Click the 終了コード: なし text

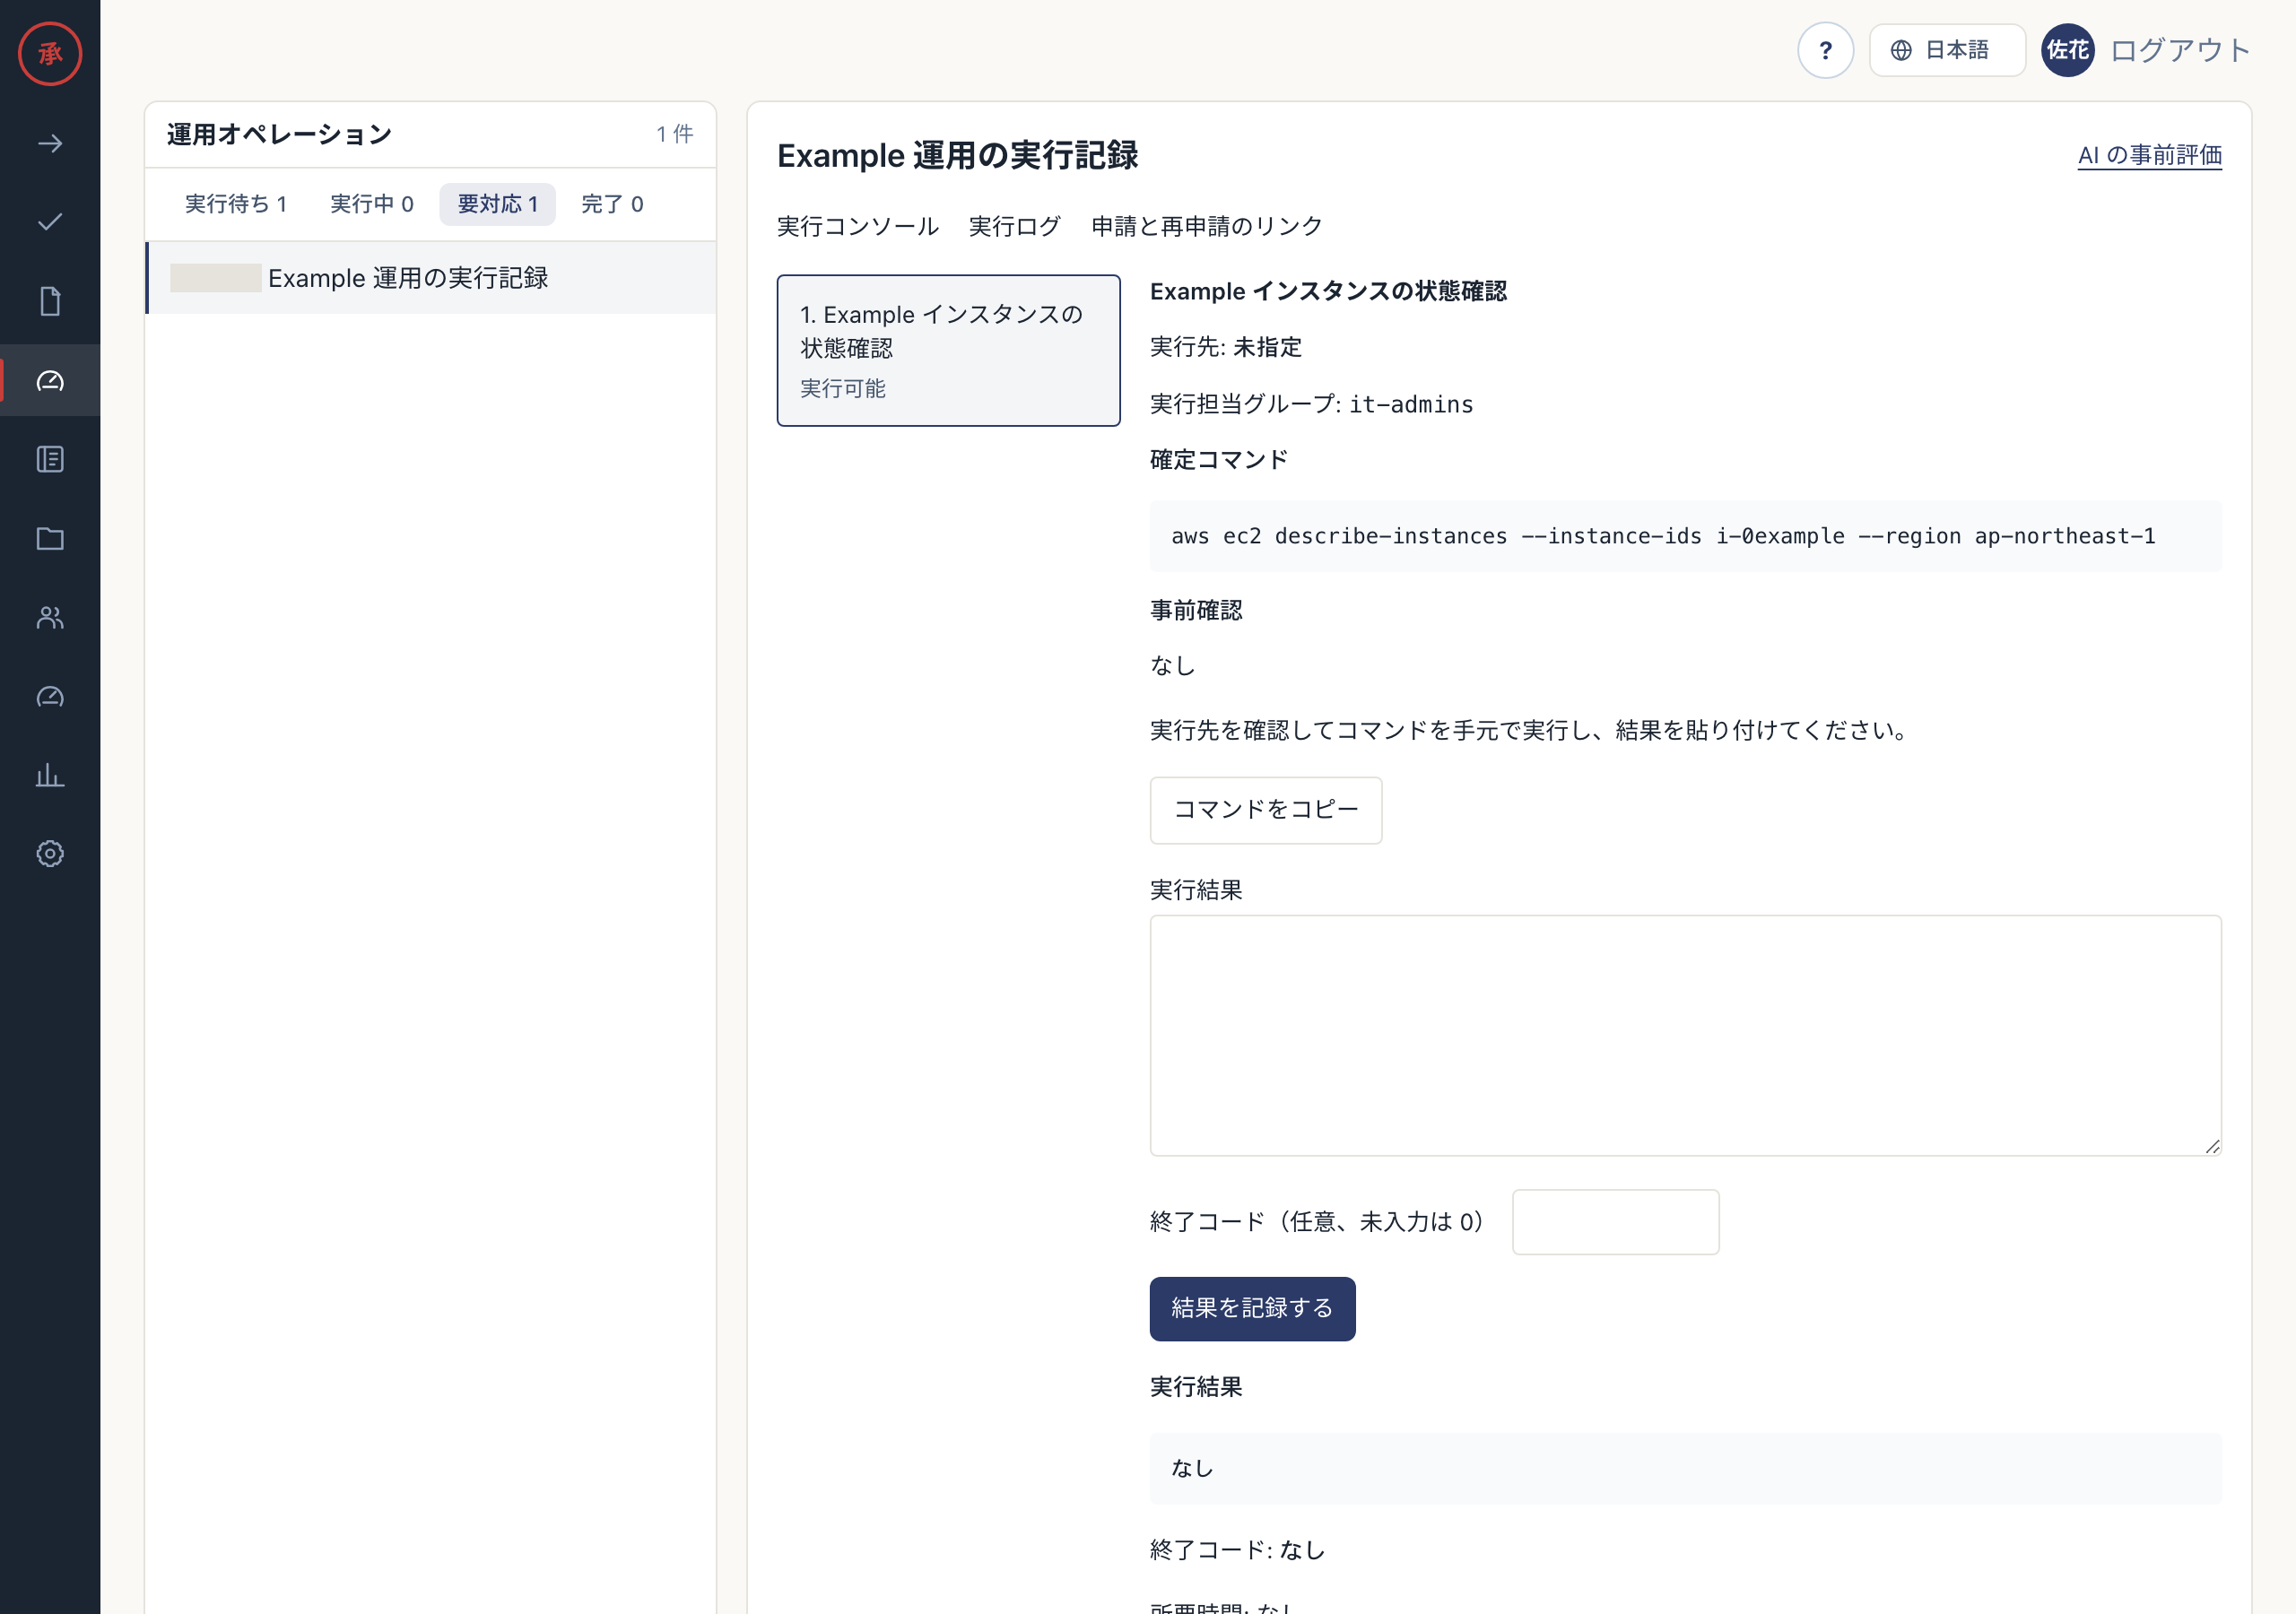(1237, 1550)
